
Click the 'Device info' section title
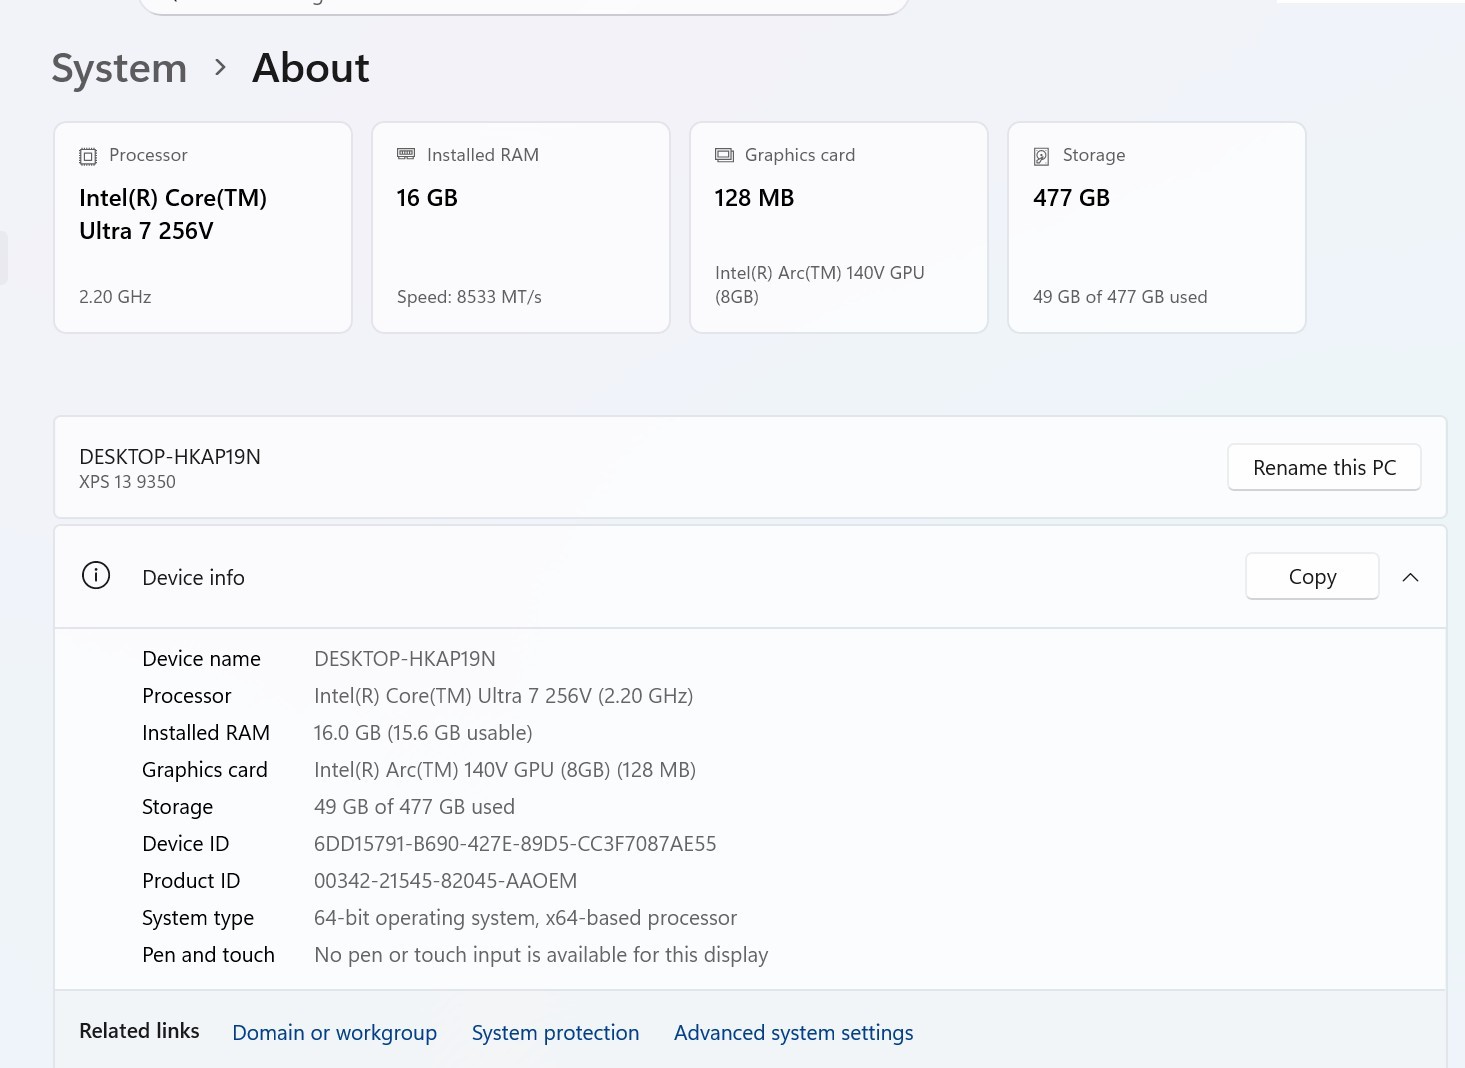[x=193, y=578]
